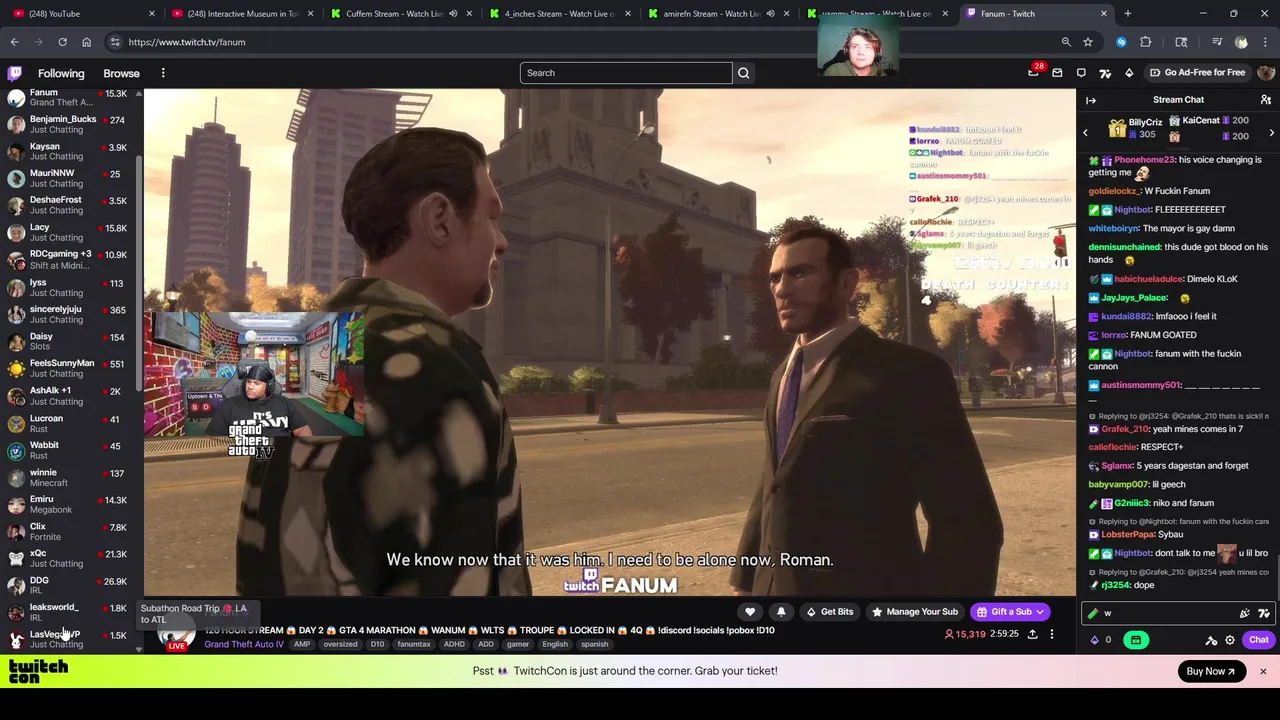
Task: Send message with Chat button
Action: coord(1258,640)
